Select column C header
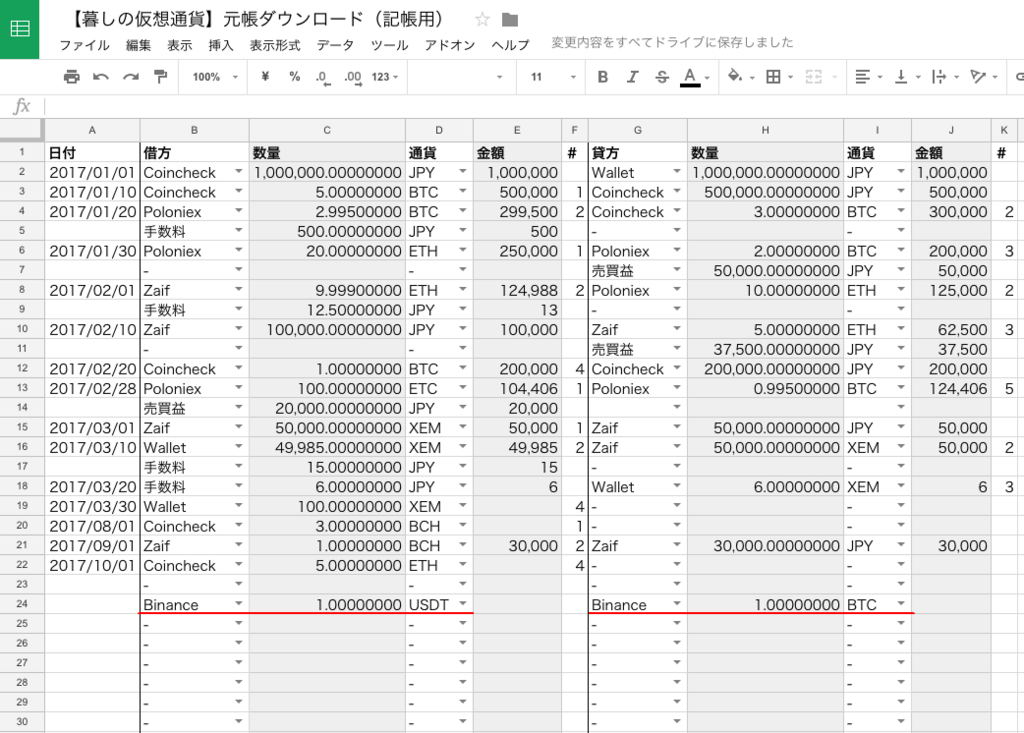The height and width of the screenshot is (733, 1024). click(327, 130)
